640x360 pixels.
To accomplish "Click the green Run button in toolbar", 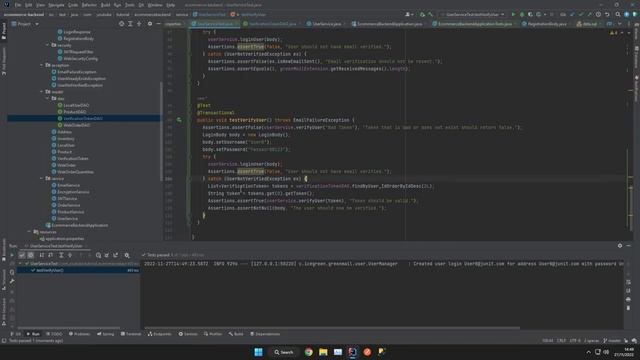I will point(513,14).
